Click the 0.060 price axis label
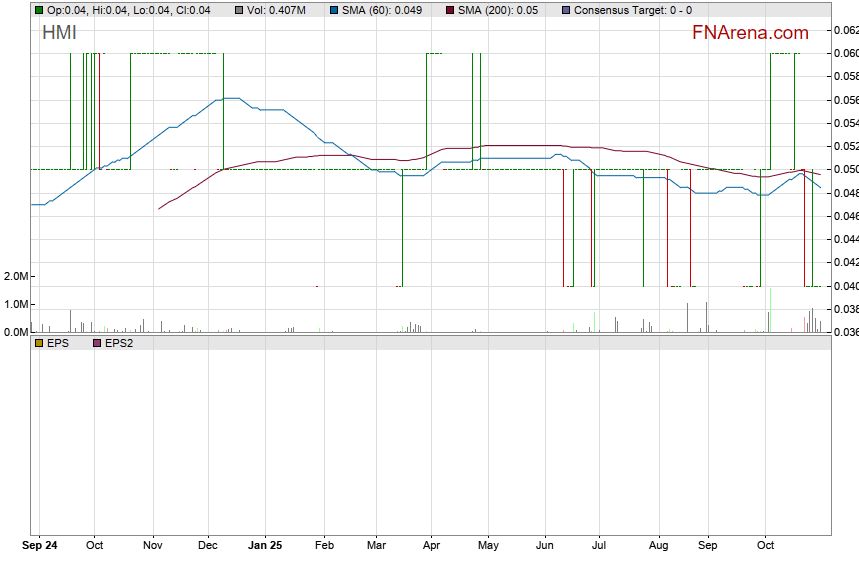The height and width of the screenshot is (566, 859). click(845, 53)
